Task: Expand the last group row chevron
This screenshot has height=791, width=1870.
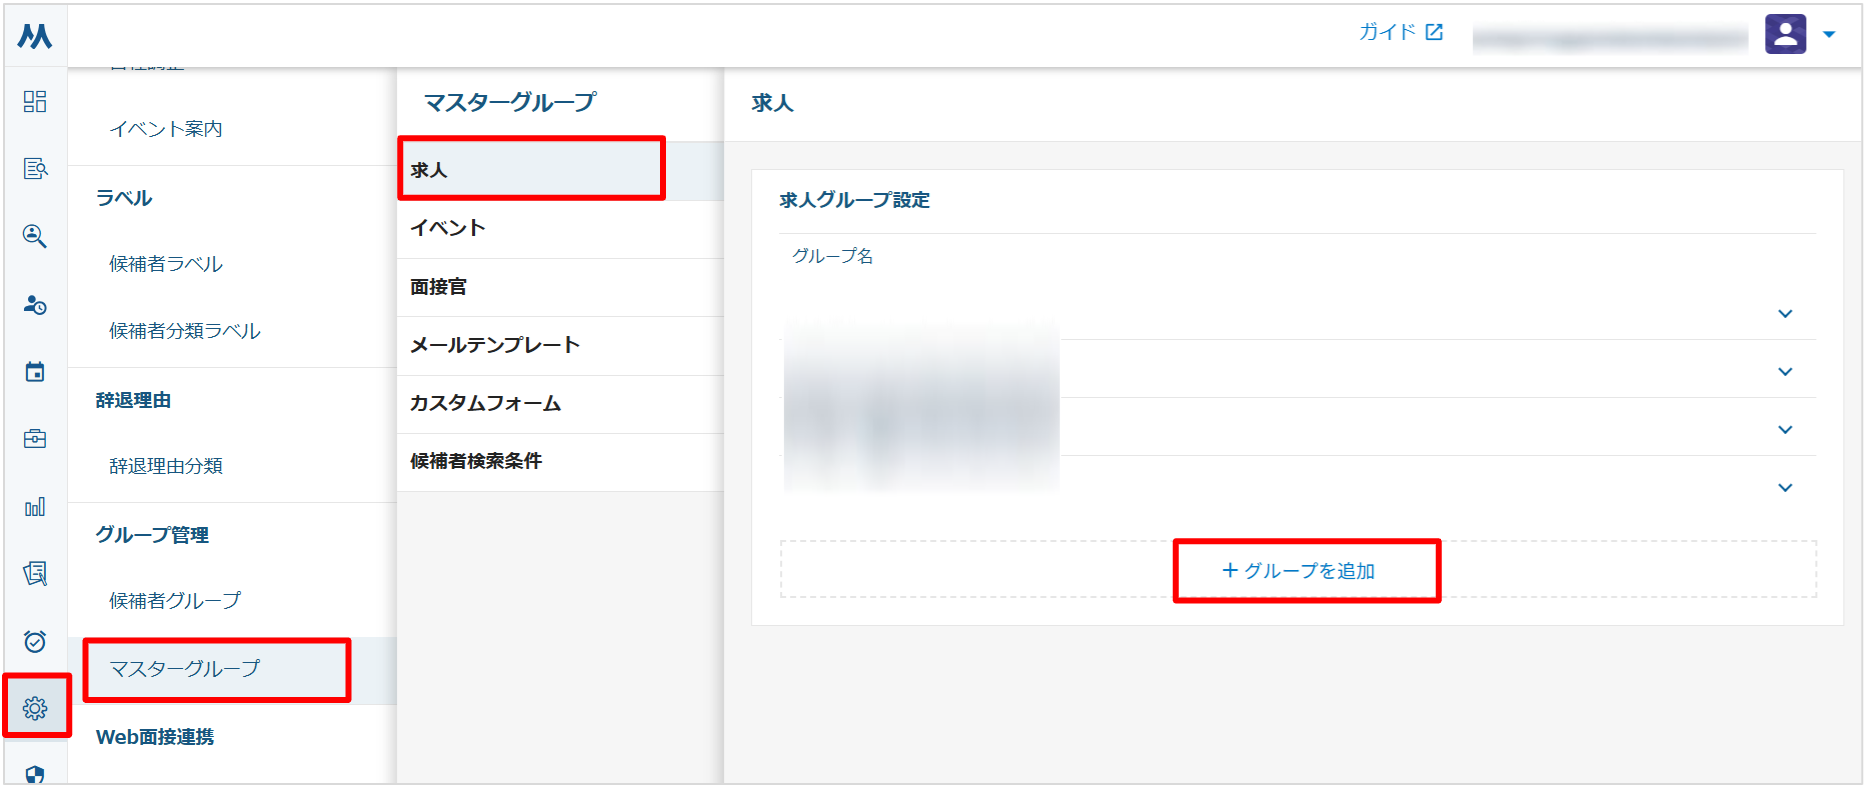Action: (1785, 488)
